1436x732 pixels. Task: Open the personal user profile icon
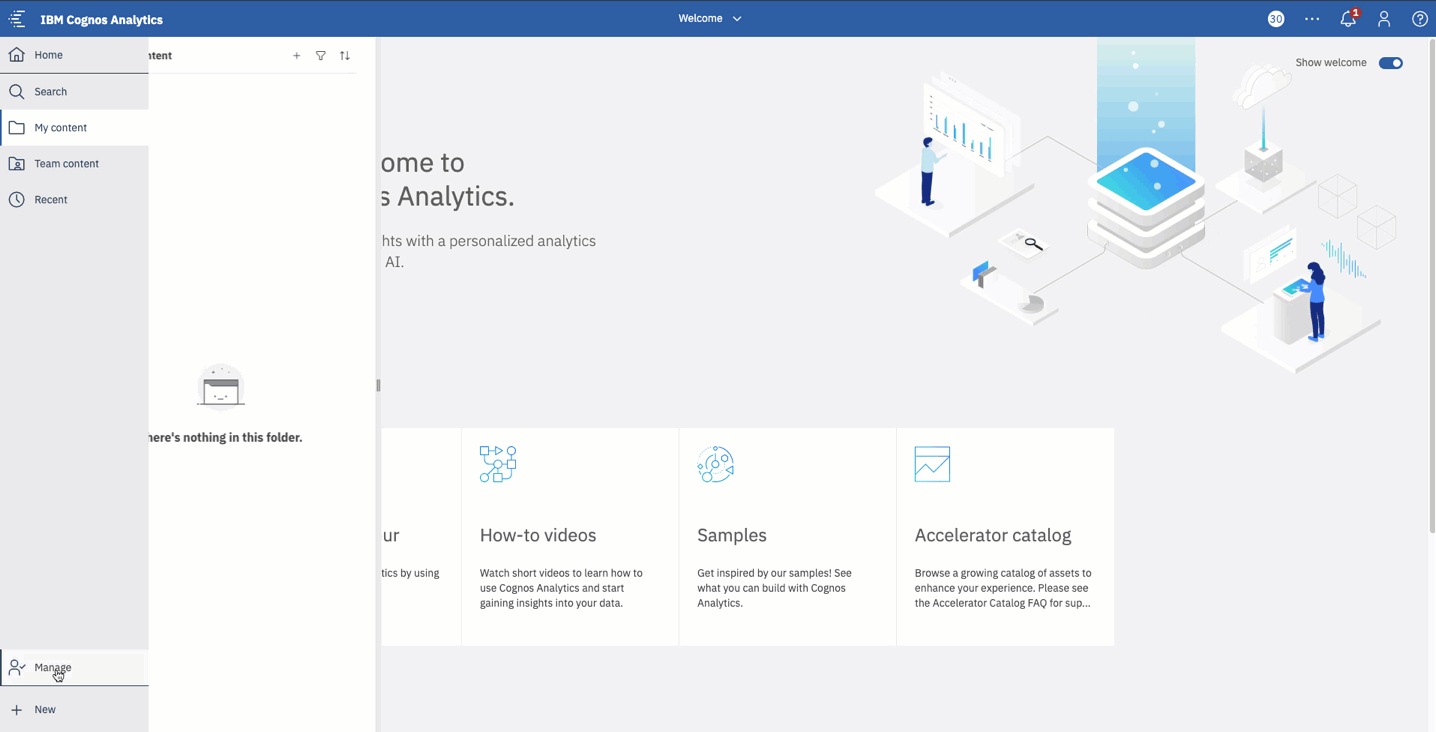1384,19
